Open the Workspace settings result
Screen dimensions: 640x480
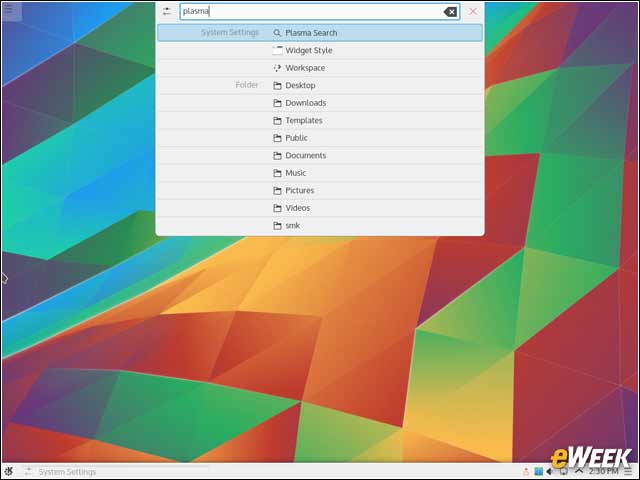coord(320,68)
